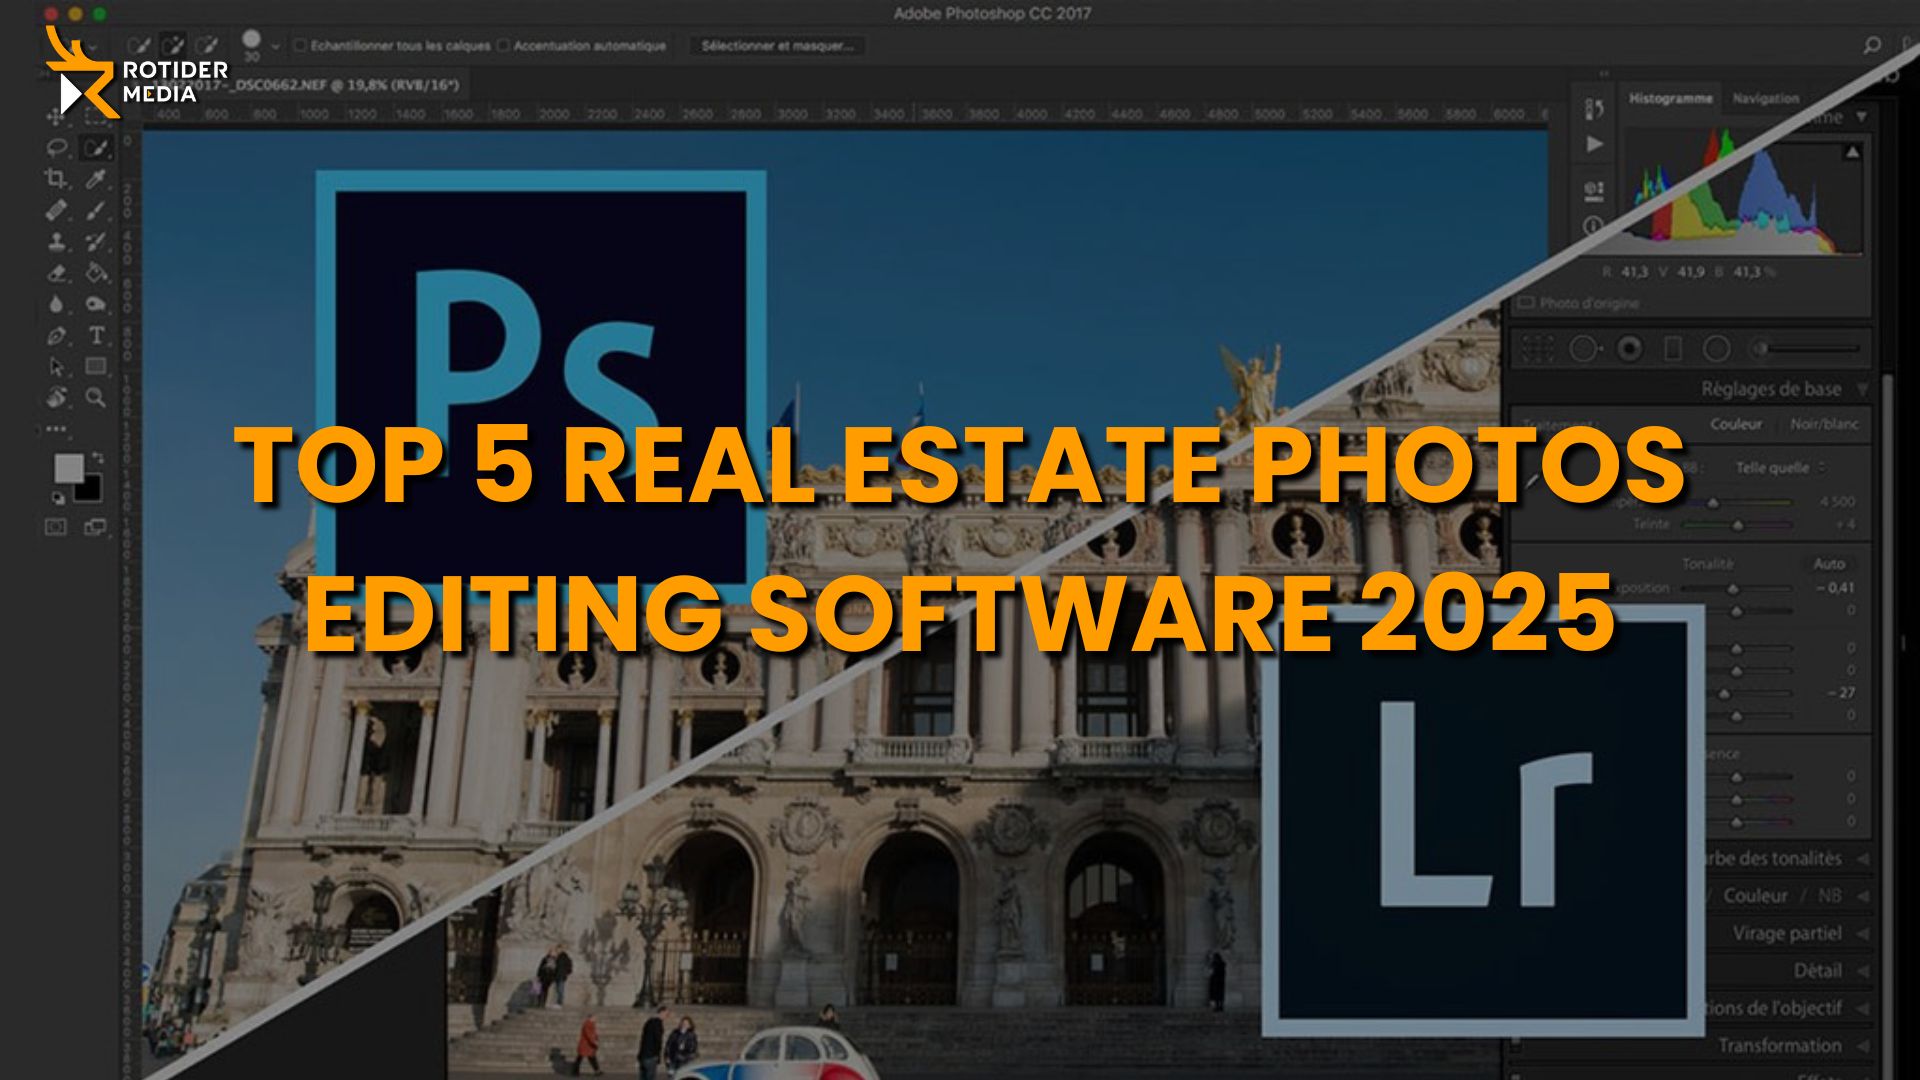
Task: Select the Crop tool
Action: [57, 179]
